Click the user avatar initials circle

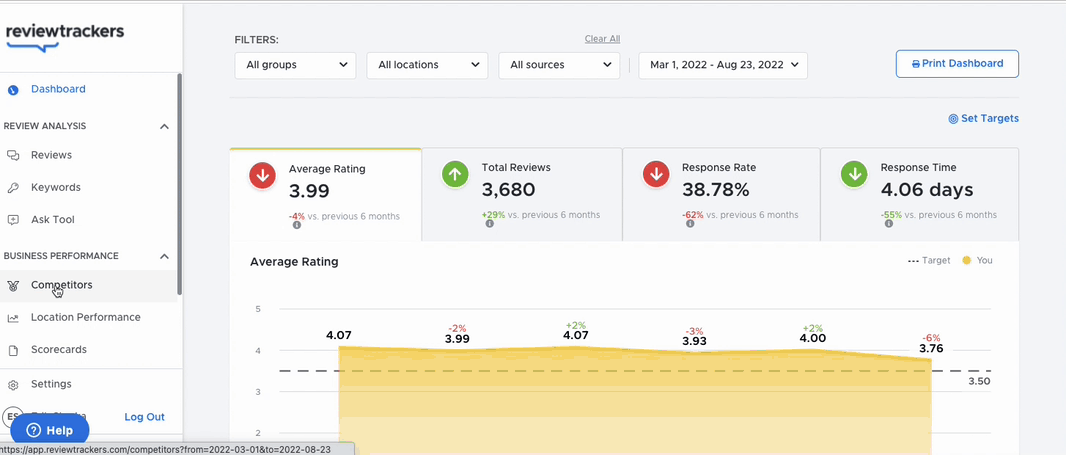tap(12, 416)
